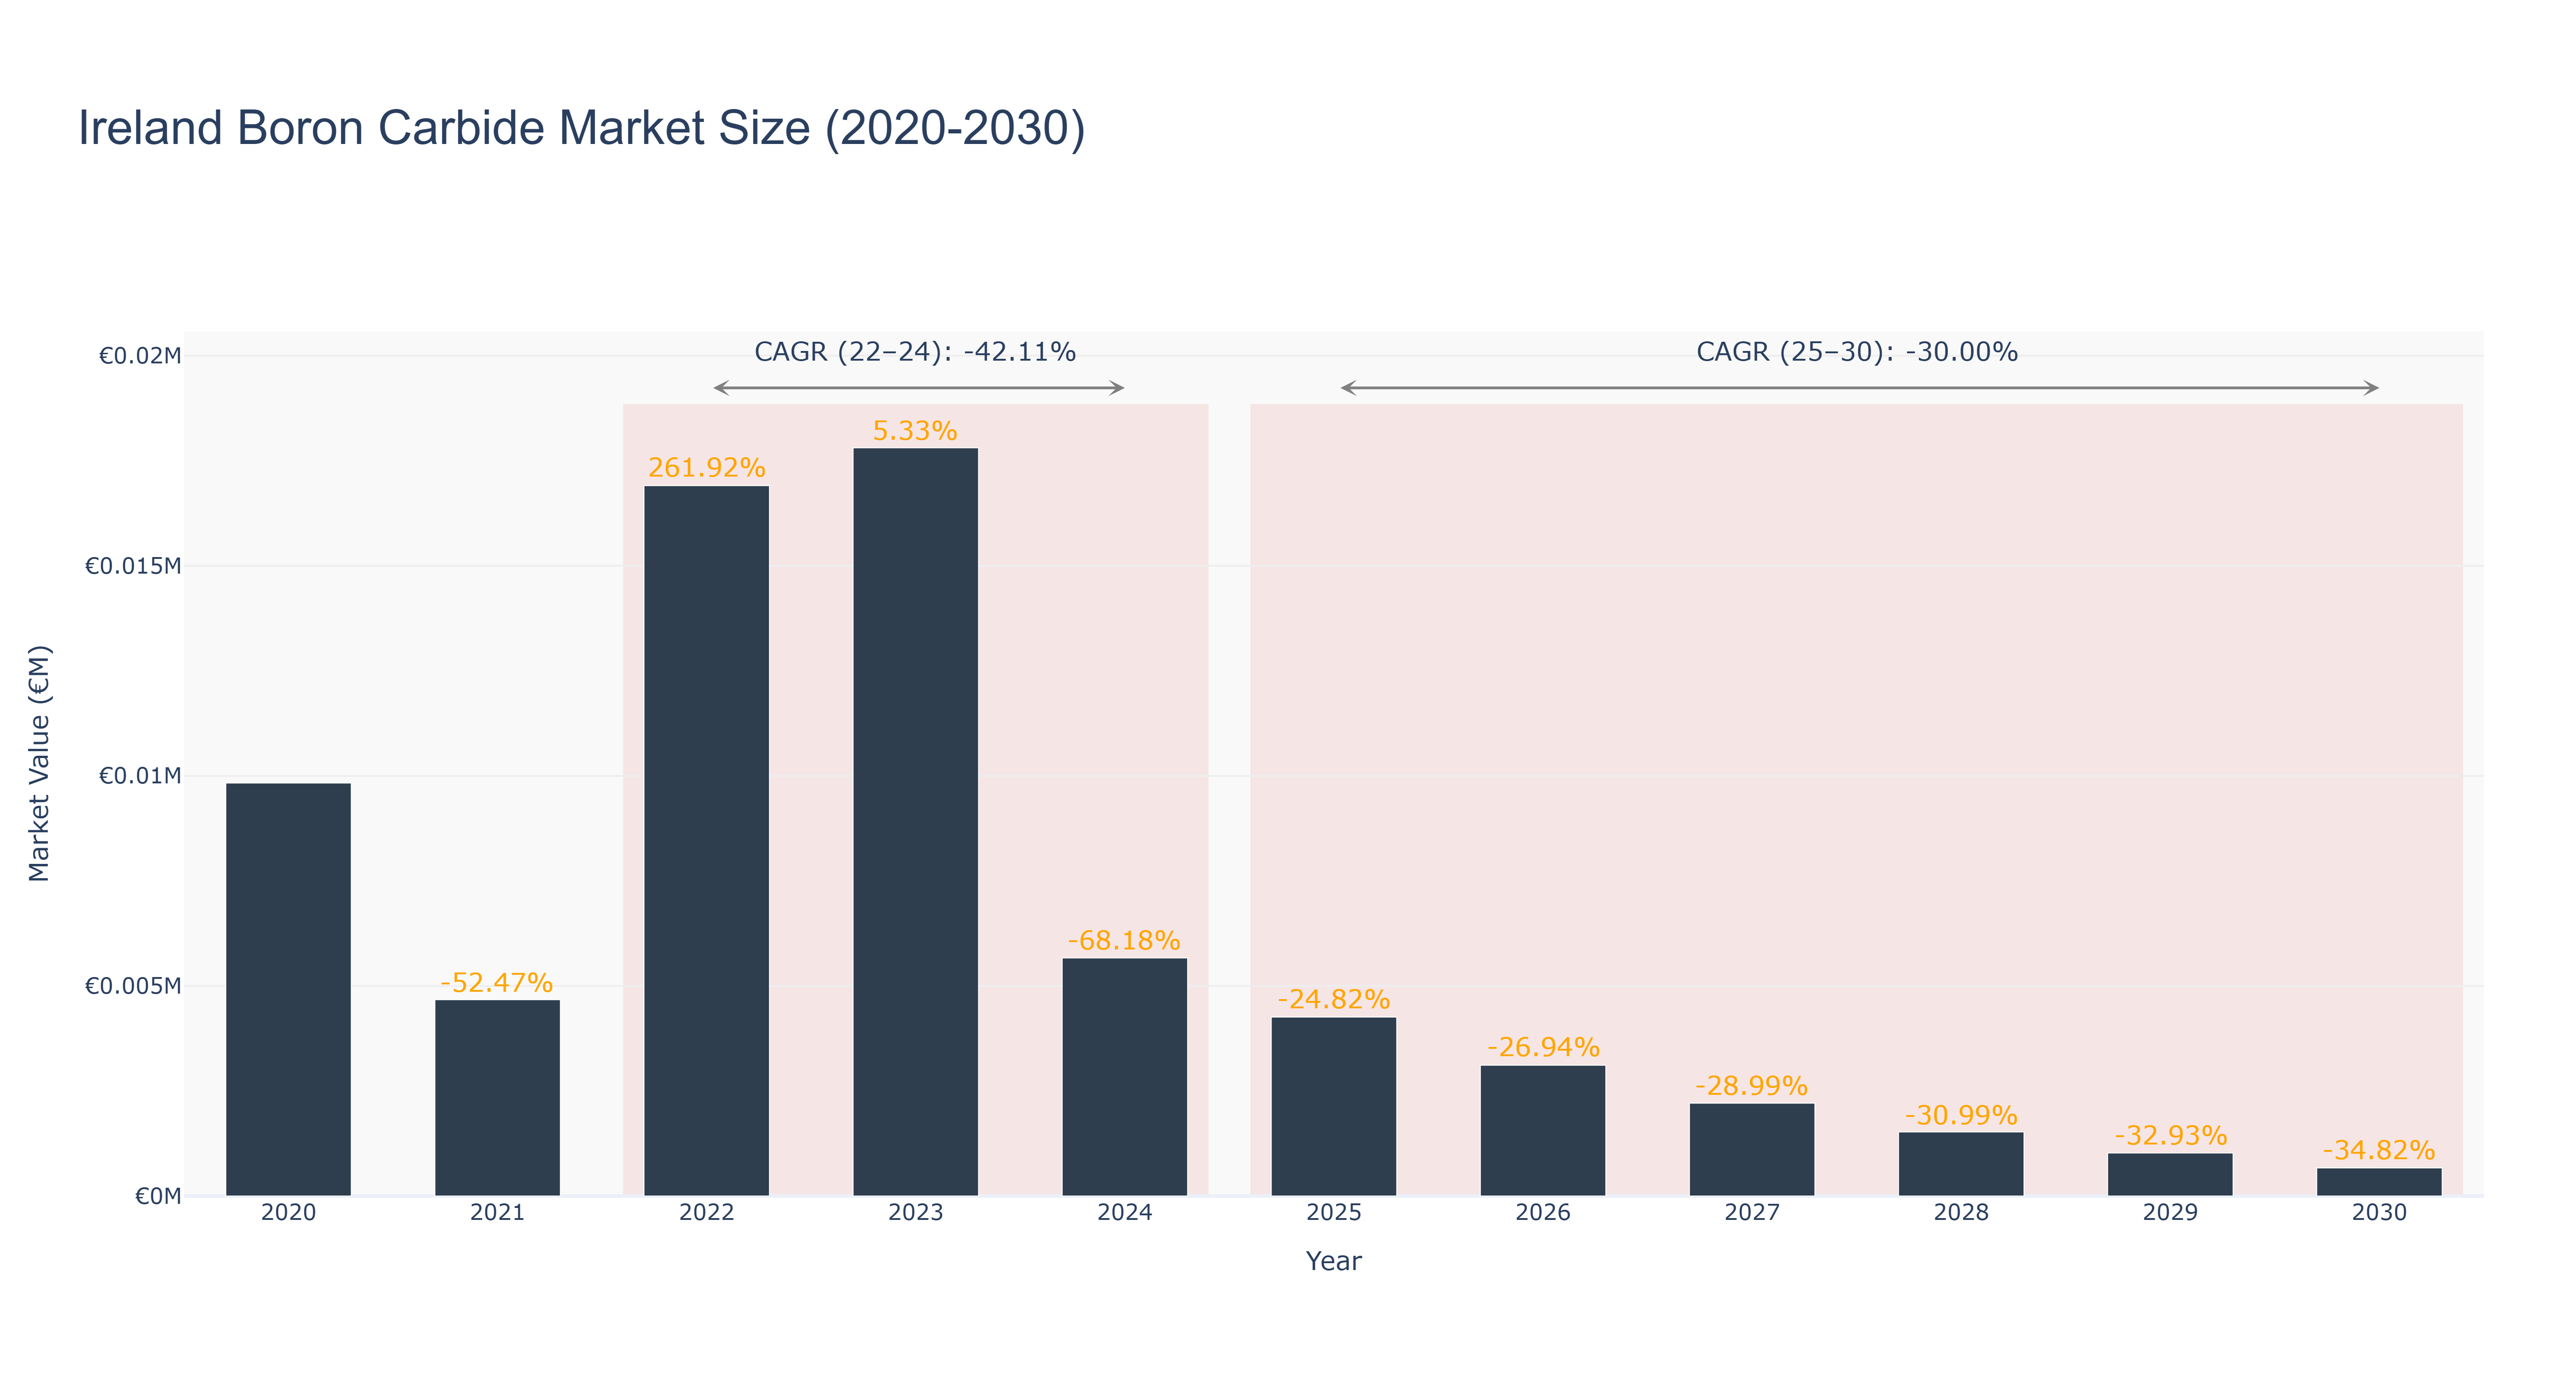Click the 5.33% growth label
The image size is (2576, 1380).
tap(915, 430)
